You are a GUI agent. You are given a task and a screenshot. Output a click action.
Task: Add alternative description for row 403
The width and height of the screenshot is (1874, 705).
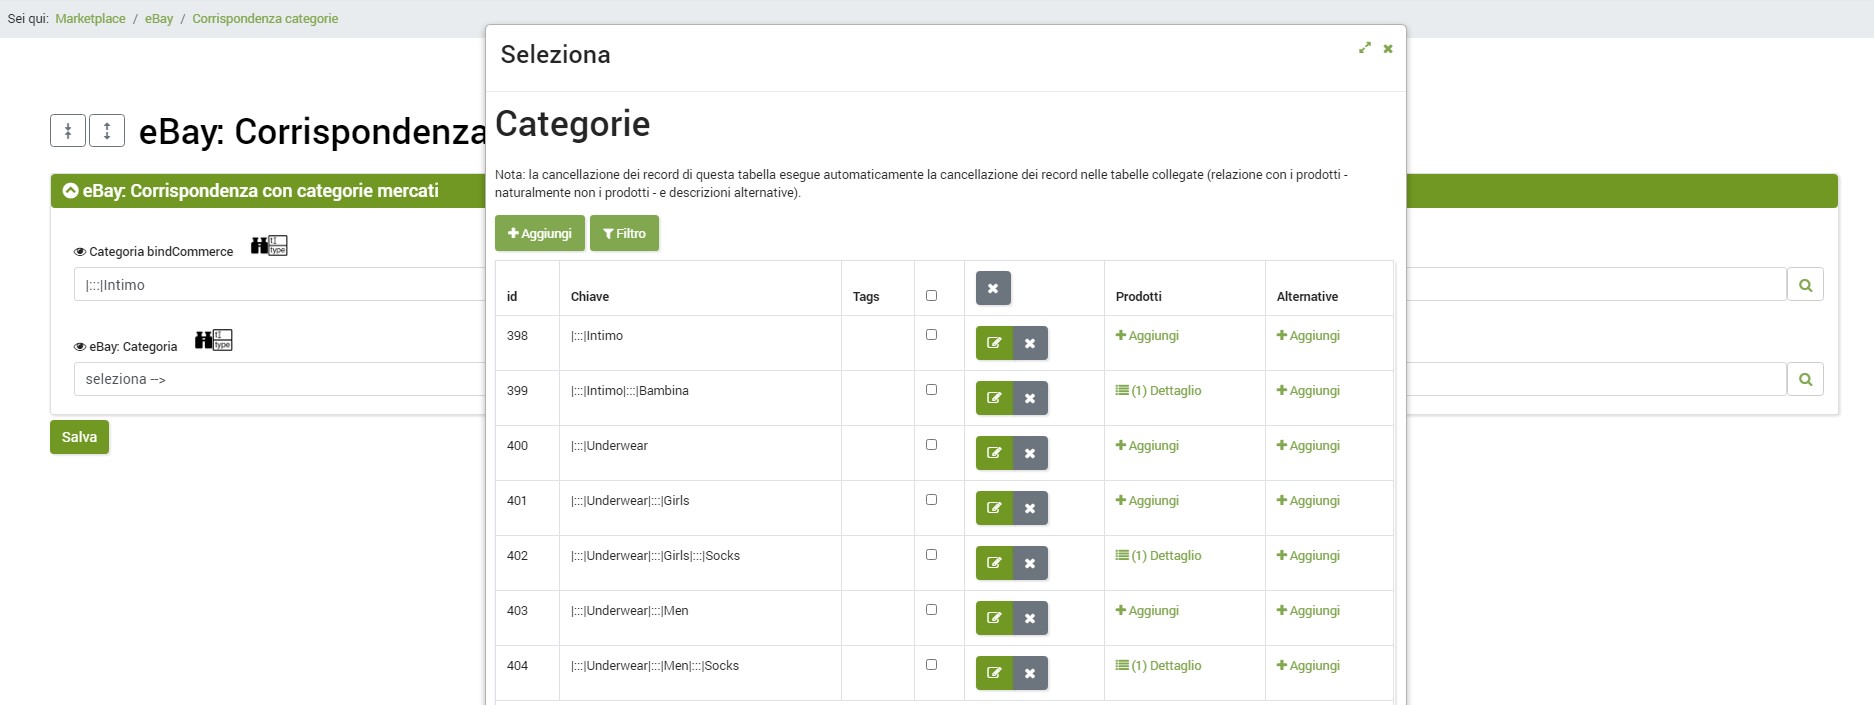[x=1308, y=611]
